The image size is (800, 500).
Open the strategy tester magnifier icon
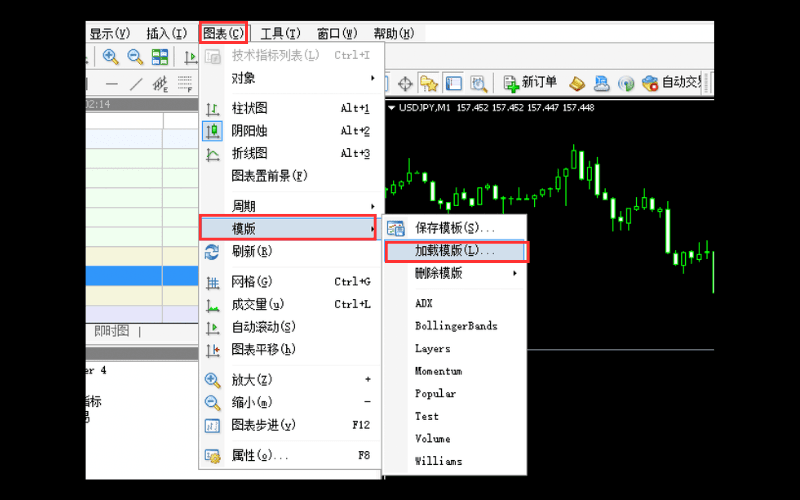coord(479,83)
